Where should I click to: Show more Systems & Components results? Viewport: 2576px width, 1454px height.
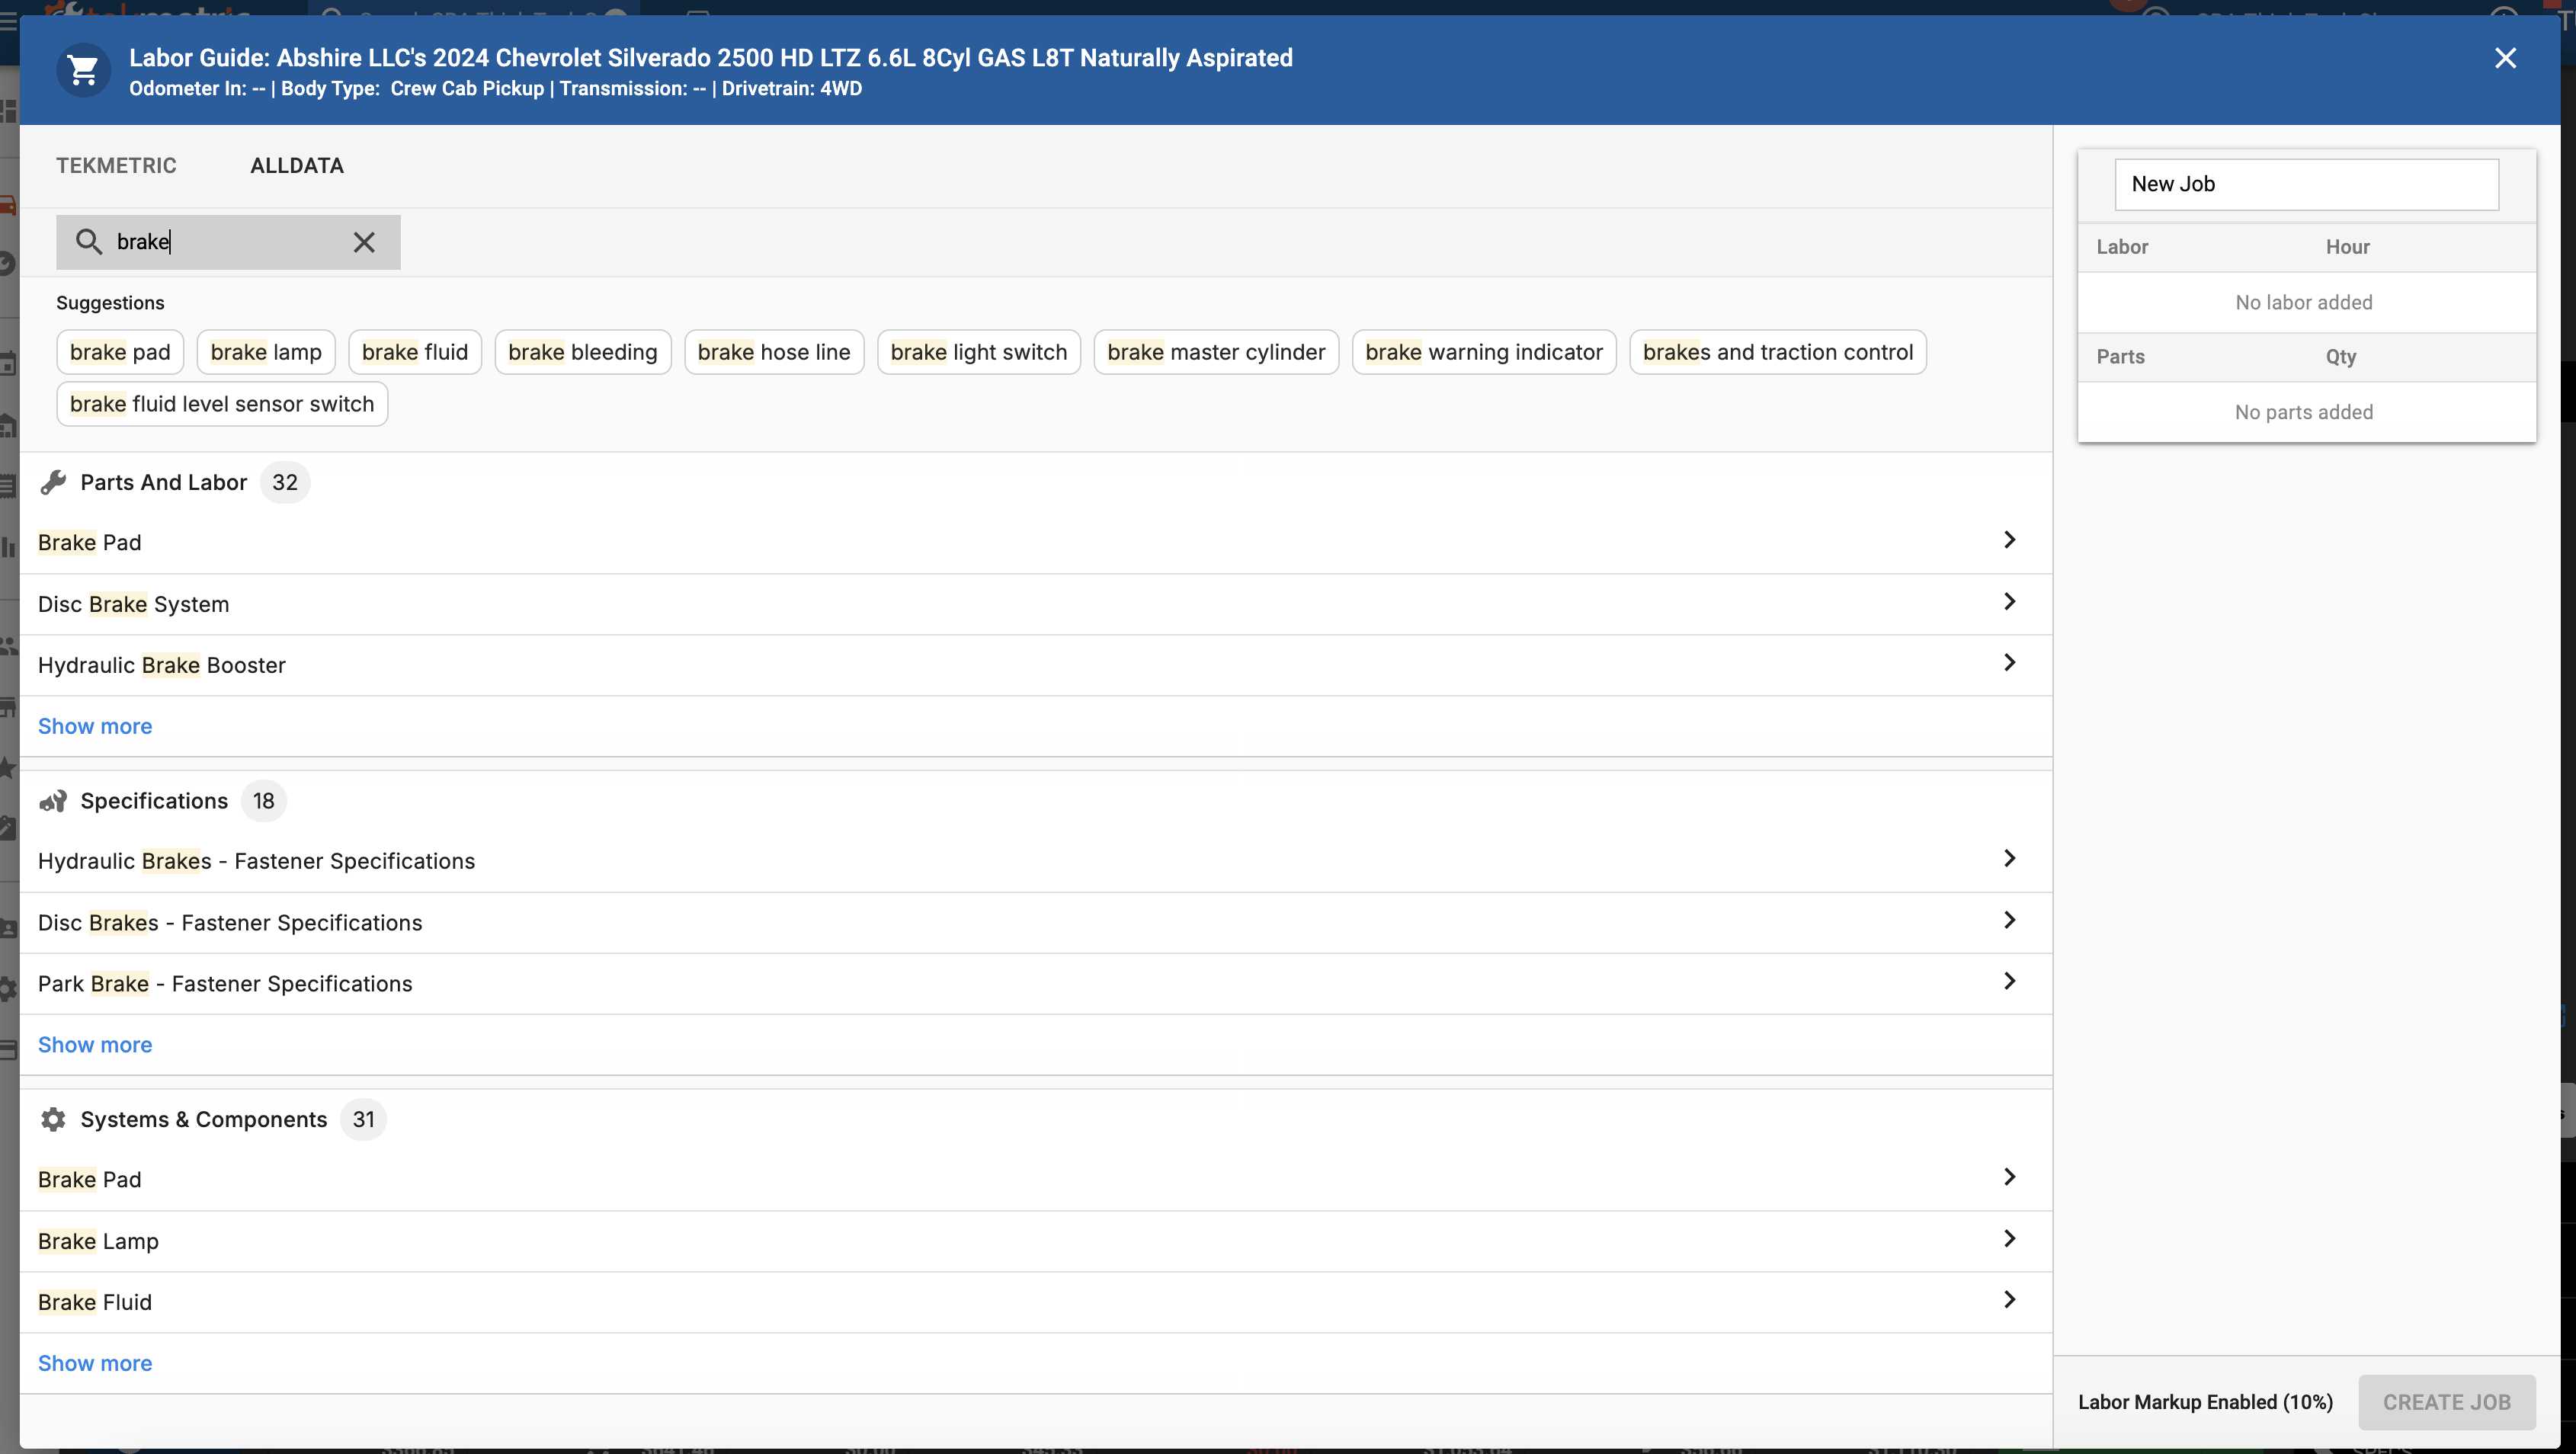point(95,1363)
